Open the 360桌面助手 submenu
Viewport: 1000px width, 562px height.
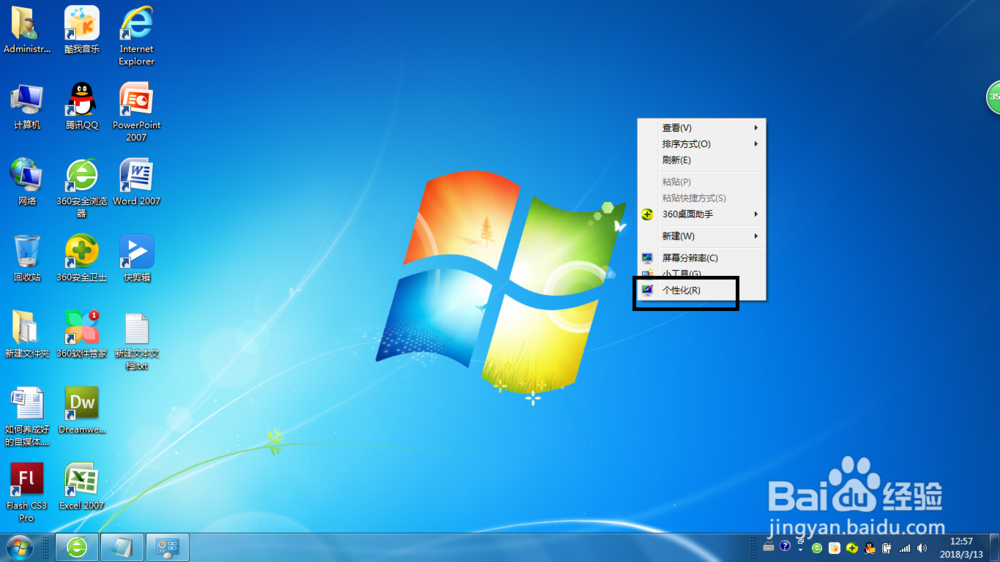[702, 214]
